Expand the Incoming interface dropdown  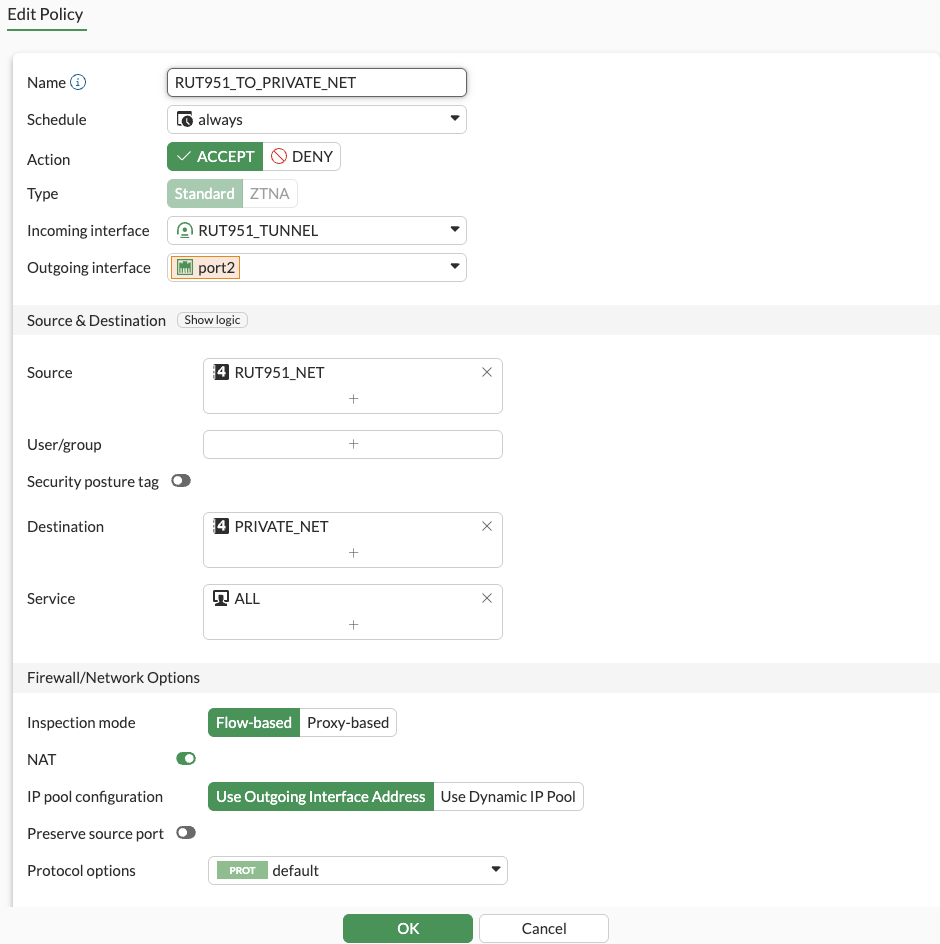tap(316, 231)
